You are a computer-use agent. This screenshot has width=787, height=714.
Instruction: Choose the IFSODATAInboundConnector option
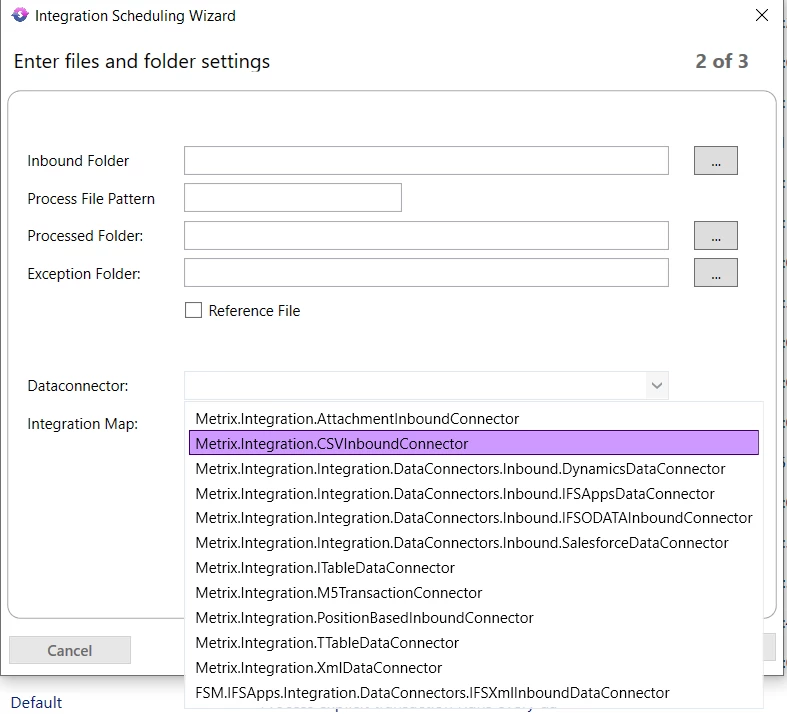point(473,518)
